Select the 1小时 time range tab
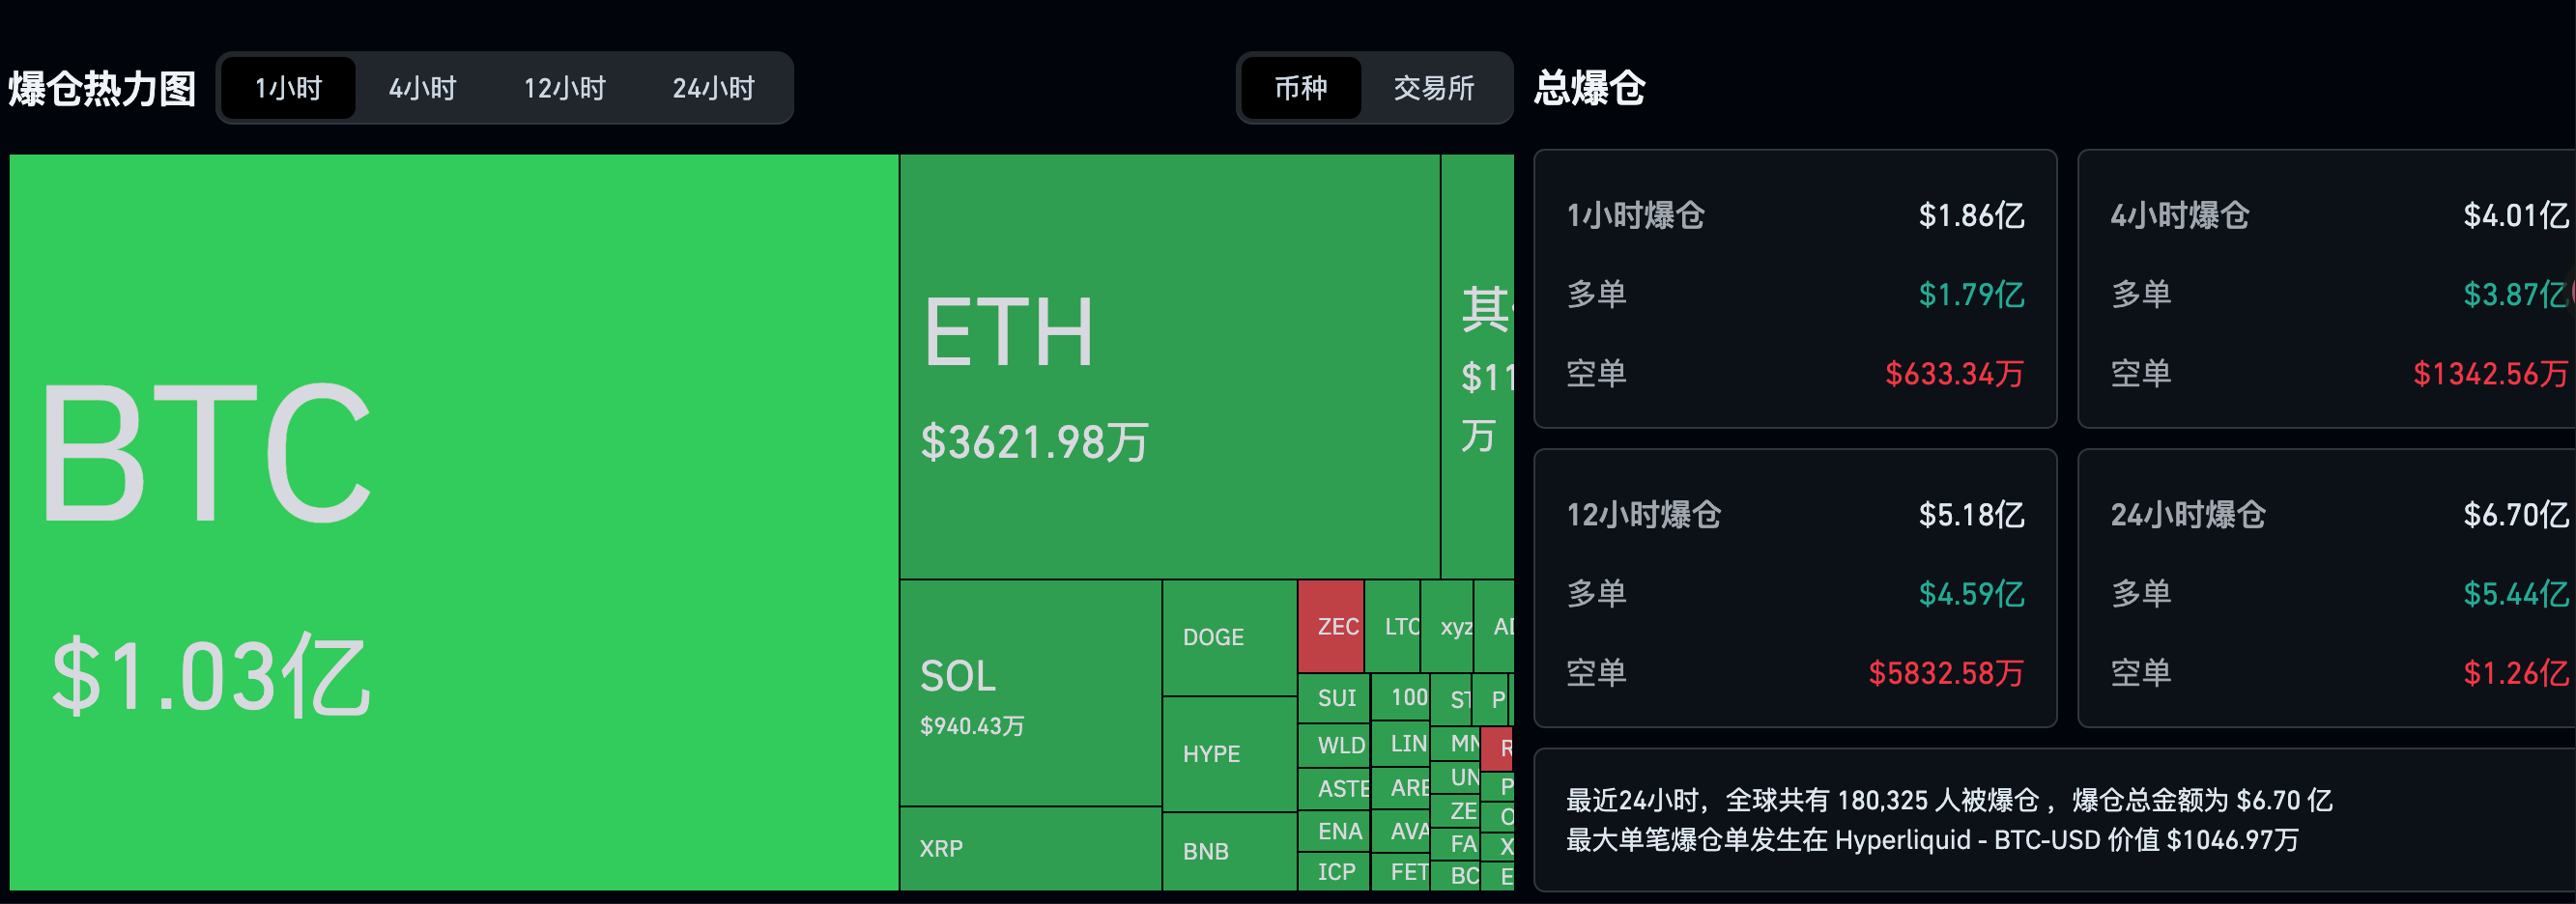The width and height of the screenshot is (2576, 904). tap(288, 88)
